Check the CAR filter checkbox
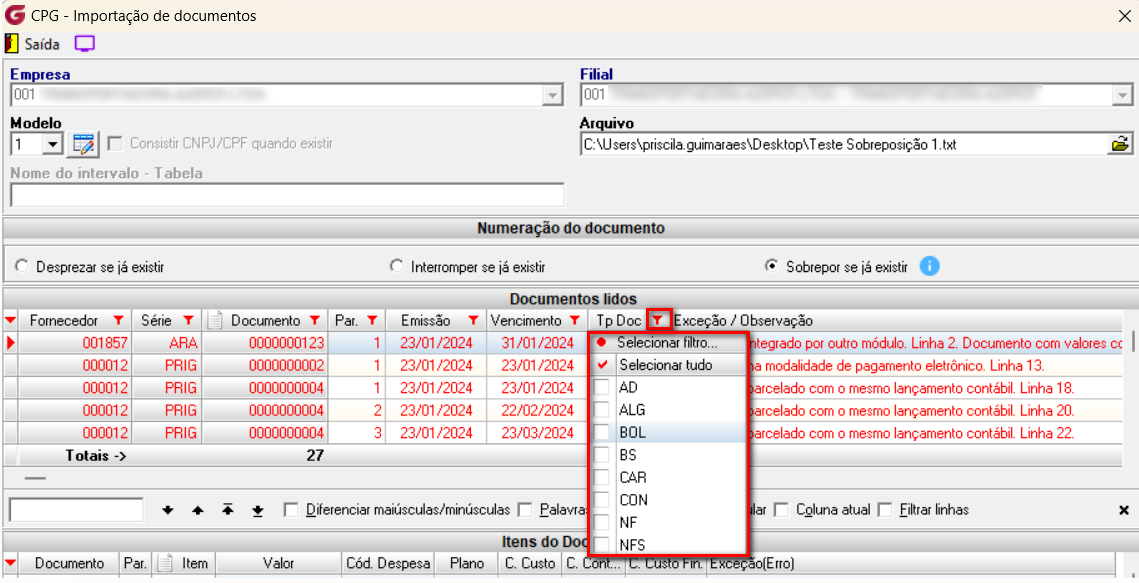1139x583 pixels. coord(602,477)
